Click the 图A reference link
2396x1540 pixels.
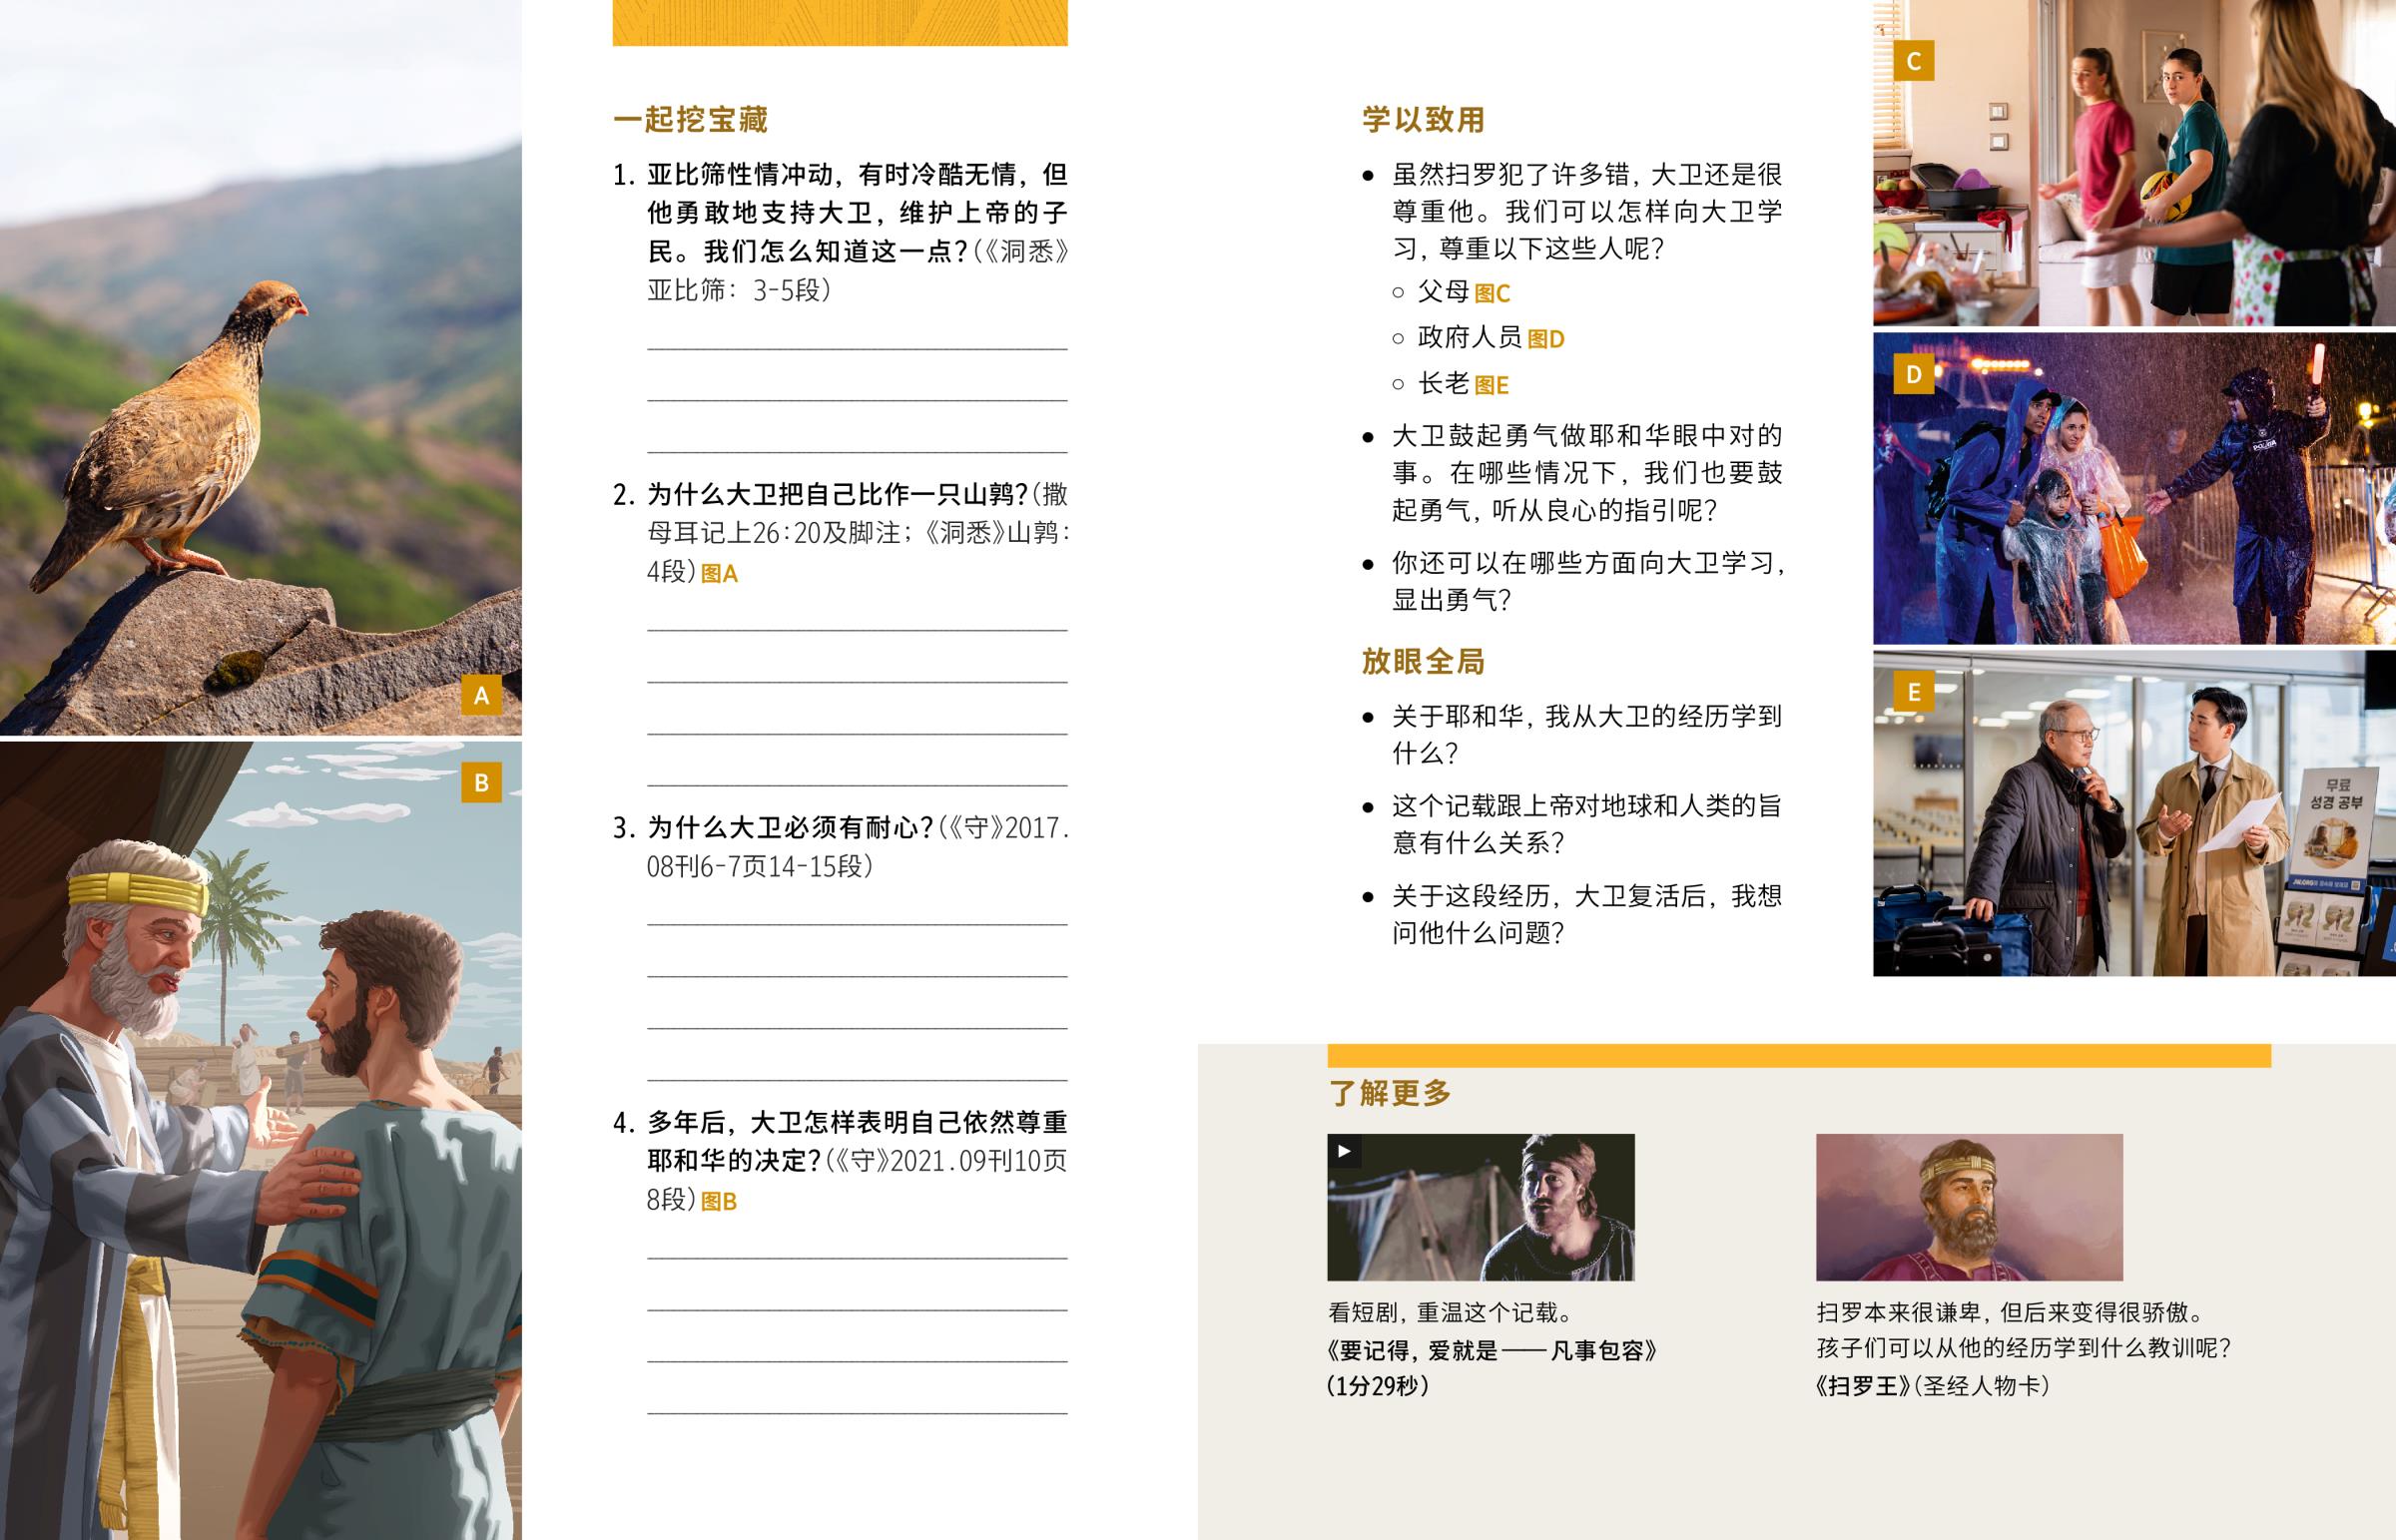tap(719, 574)
